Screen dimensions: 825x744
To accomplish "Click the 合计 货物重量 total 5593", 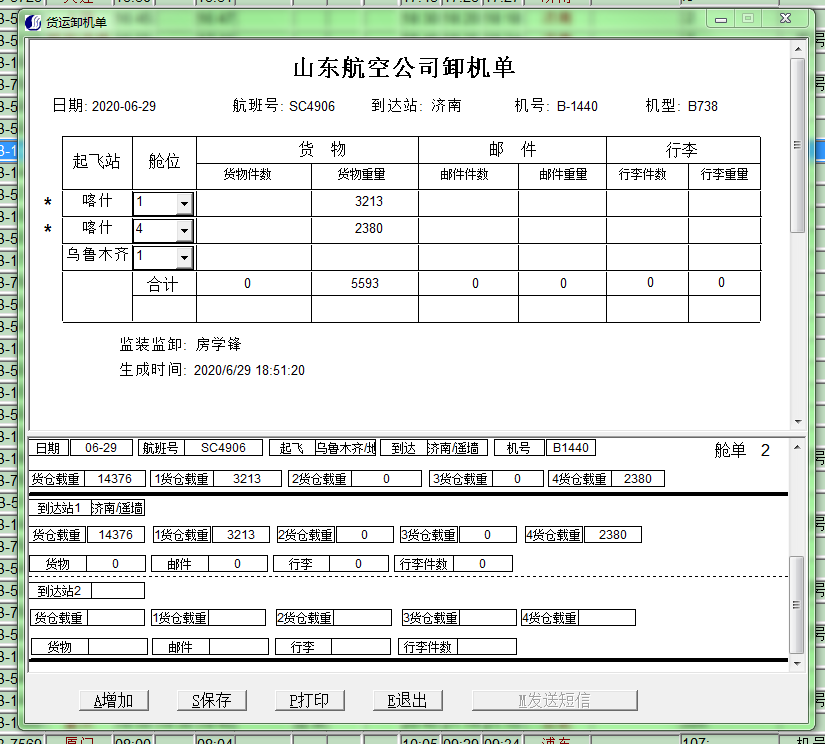I will coord(365,283).
